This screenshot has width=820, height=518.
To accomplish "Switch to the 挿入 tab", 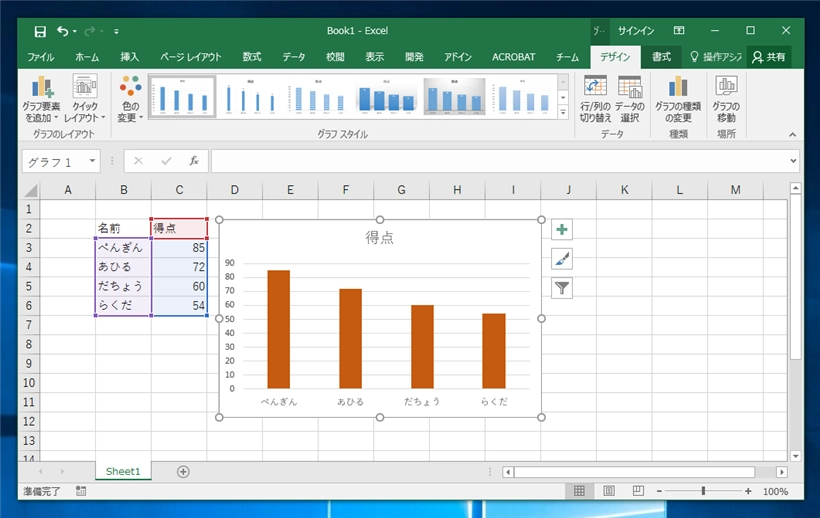I will coord(129,57).
